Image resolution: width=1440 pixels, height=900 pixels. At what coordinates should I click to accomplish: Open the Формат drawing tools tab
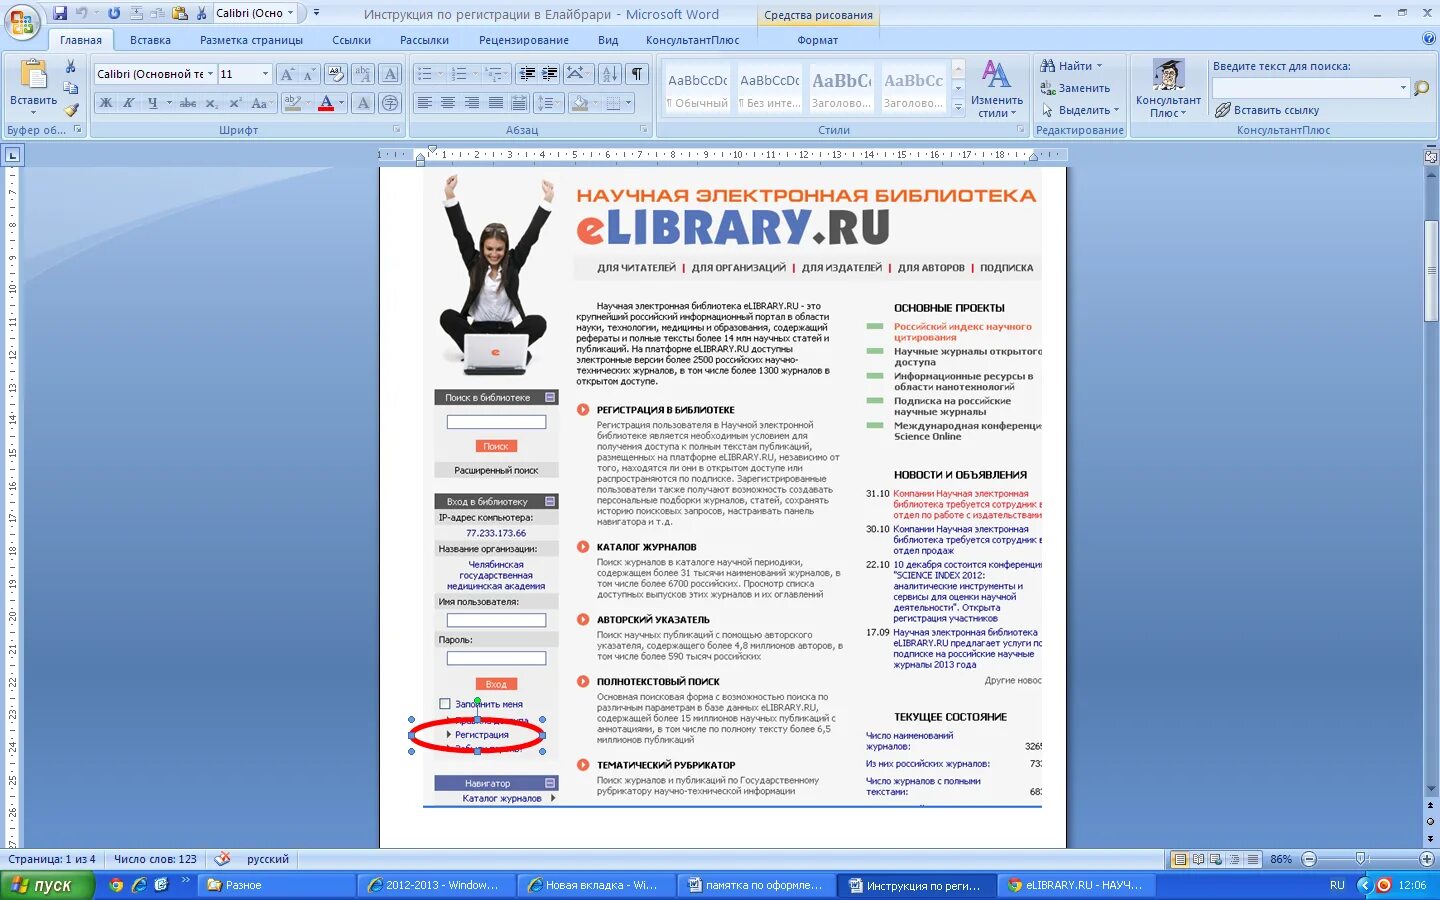[818, 40]
